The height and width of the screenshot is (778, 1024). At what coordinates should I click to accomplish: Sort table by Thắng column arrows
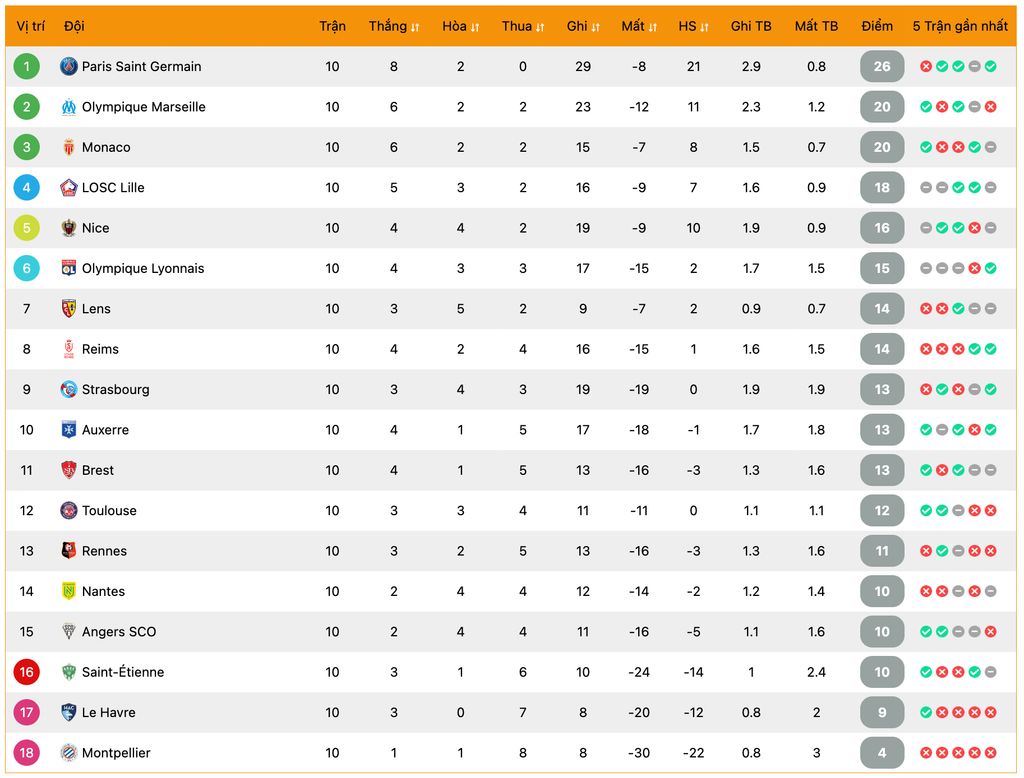pyautogui.click(x=415, y=27)
